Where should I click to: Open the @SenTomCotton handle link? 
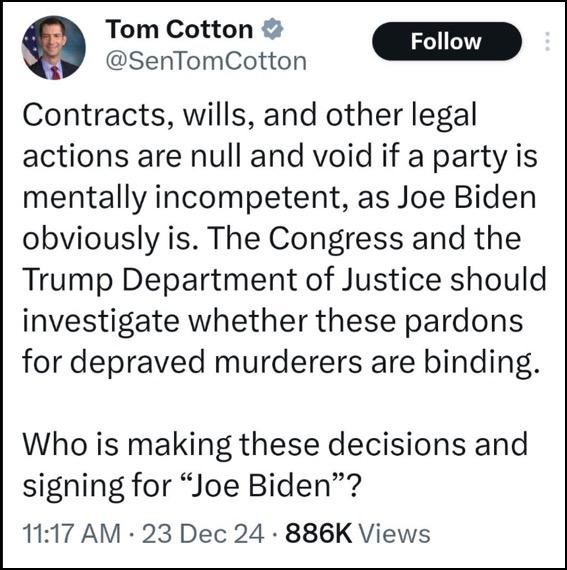pyautogui.click(x=206, y=61)
